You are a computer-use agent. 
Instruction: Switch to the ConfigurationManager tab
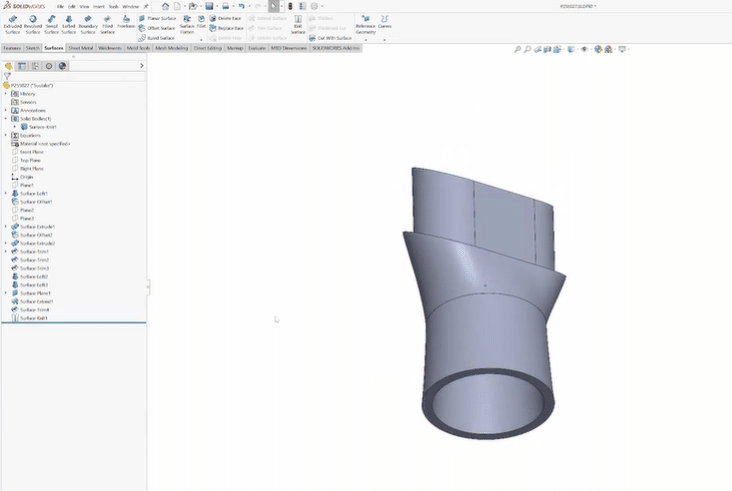click(x=35, y=66)
